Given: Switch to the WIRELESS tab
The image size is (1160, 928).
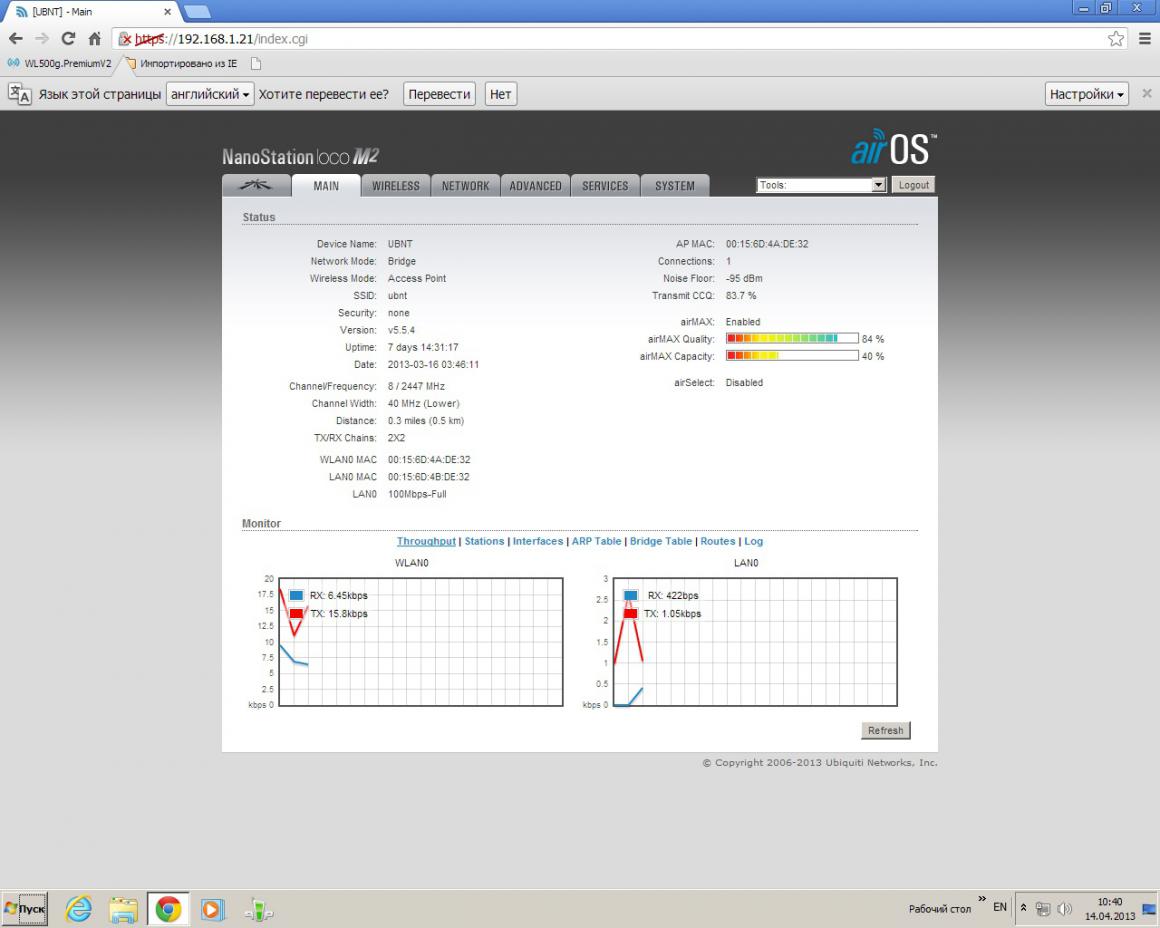Looking at the screenshot, I should (396, 186).
